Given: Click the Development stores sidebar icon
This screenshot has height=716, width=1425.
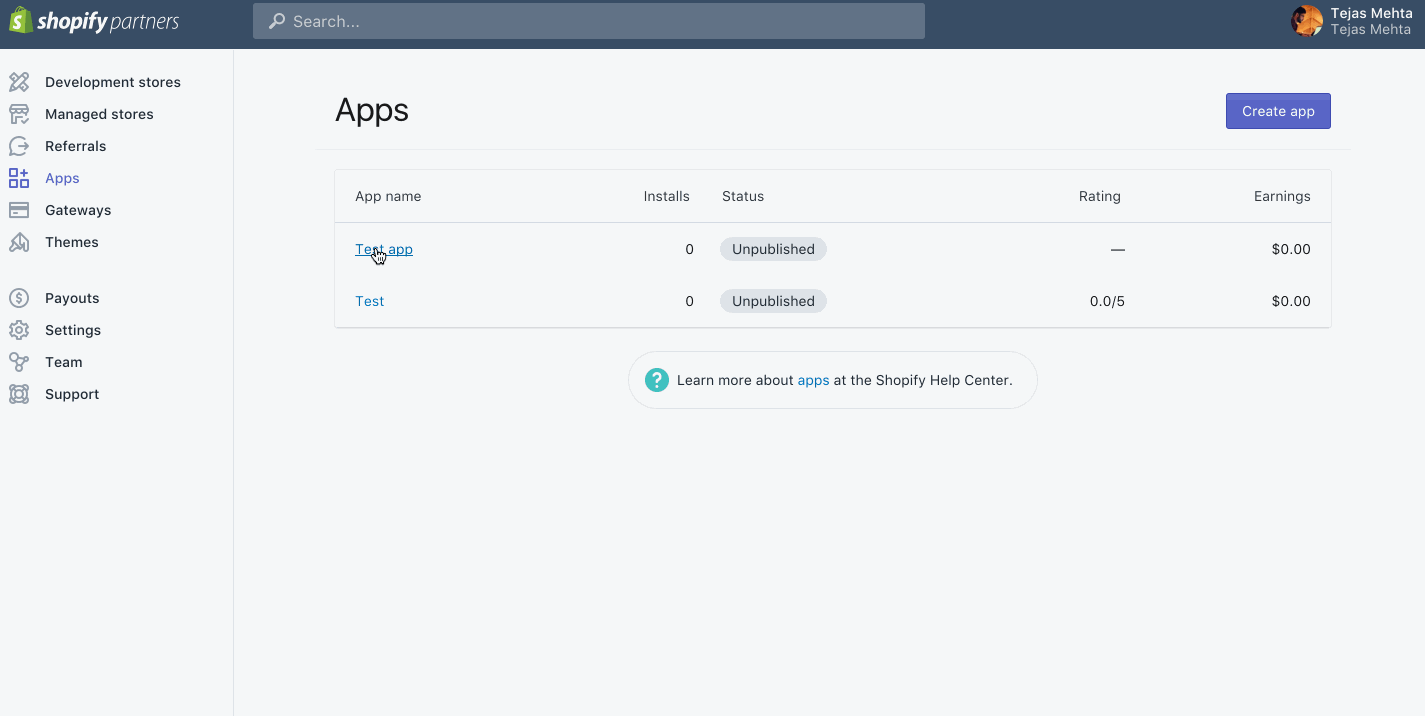Looking at the screenshot, I should [x=19, y=82].
